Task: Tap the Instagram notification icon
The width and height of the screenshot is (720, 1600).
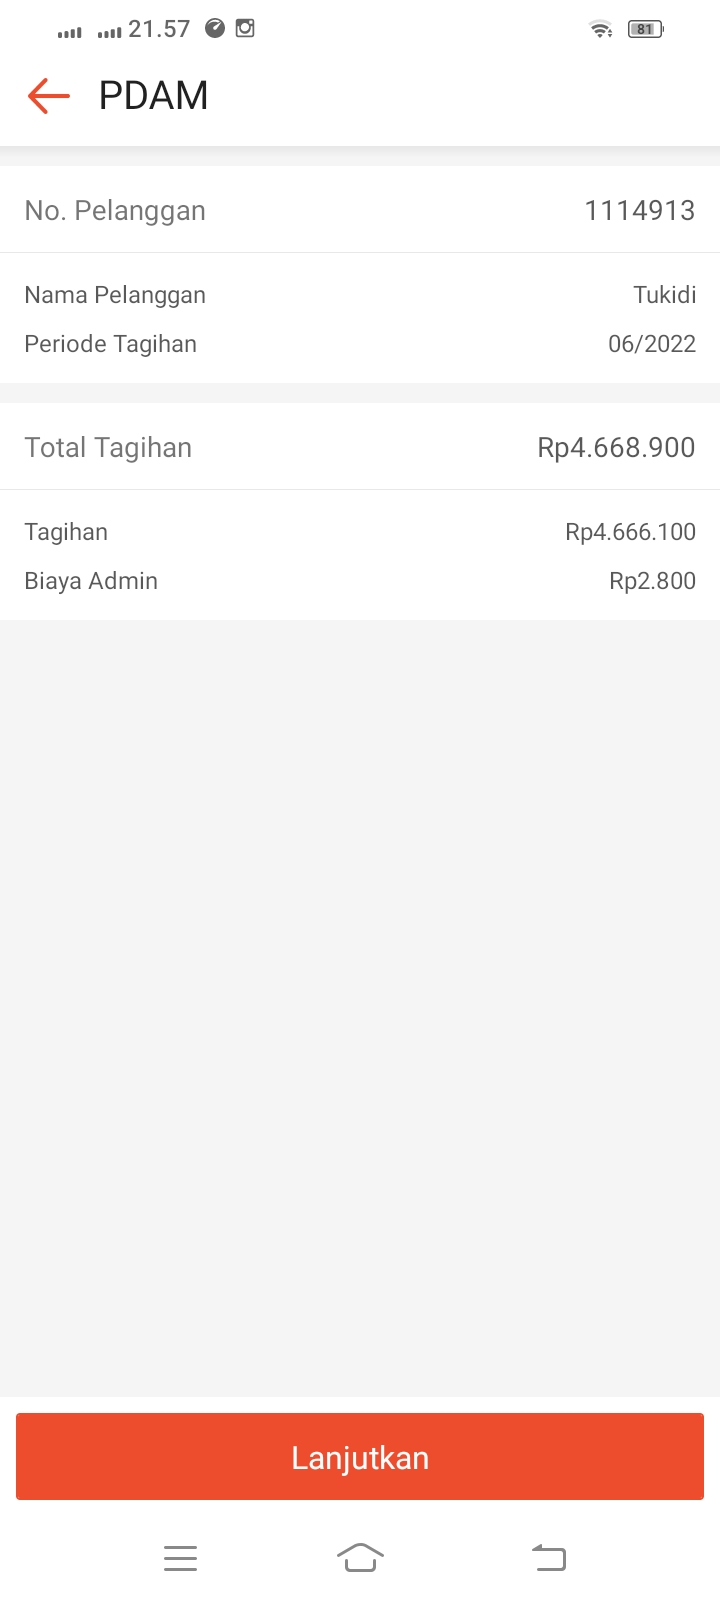Action: [x=245, y=28]
